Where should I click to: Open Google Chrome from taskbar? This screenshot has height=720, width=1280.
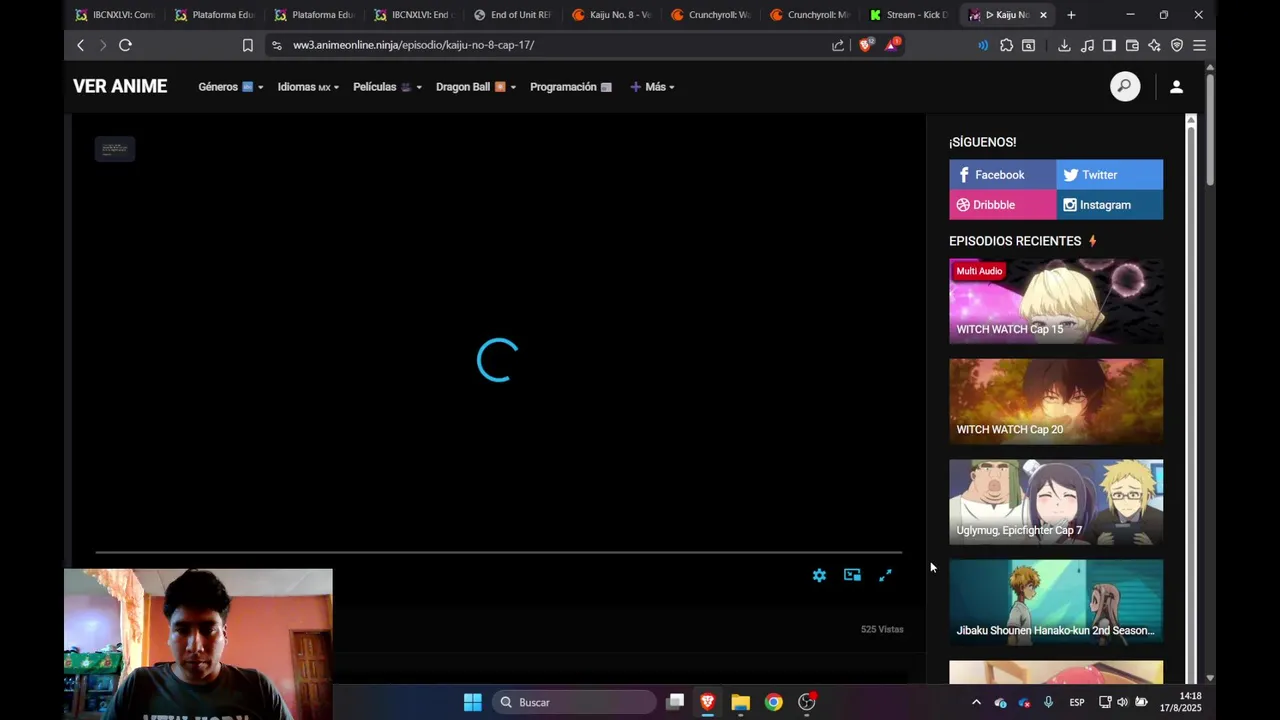click(773, 702)
